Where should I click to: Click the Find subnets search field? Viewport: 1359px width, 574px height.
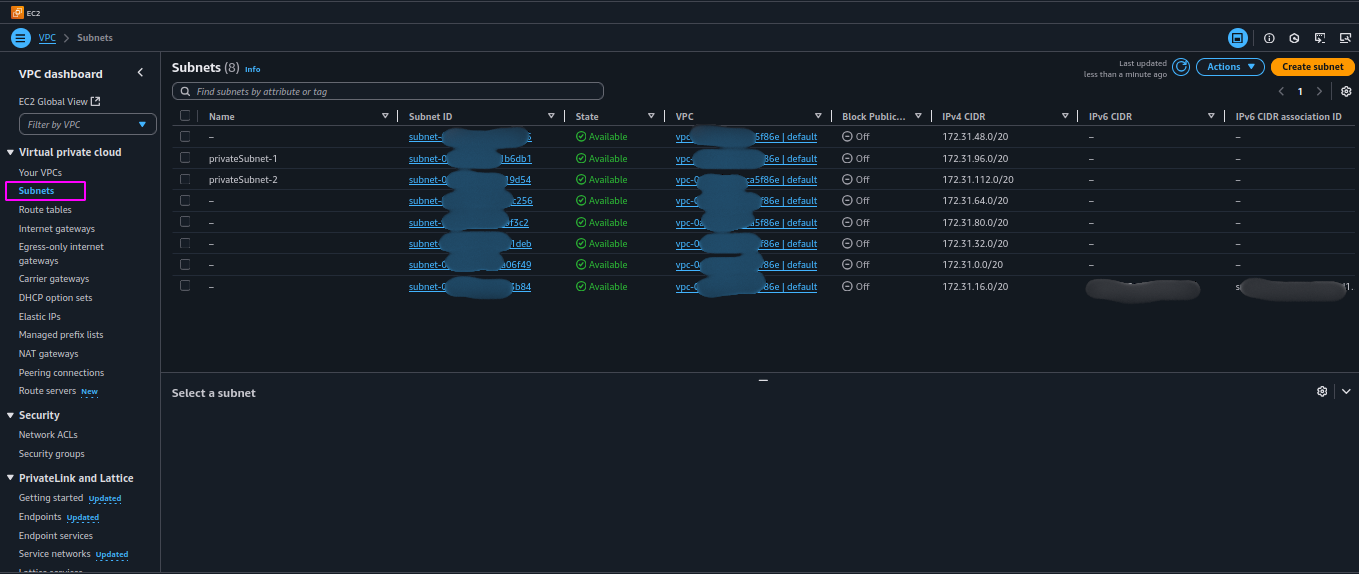click(x=388, y=91)
